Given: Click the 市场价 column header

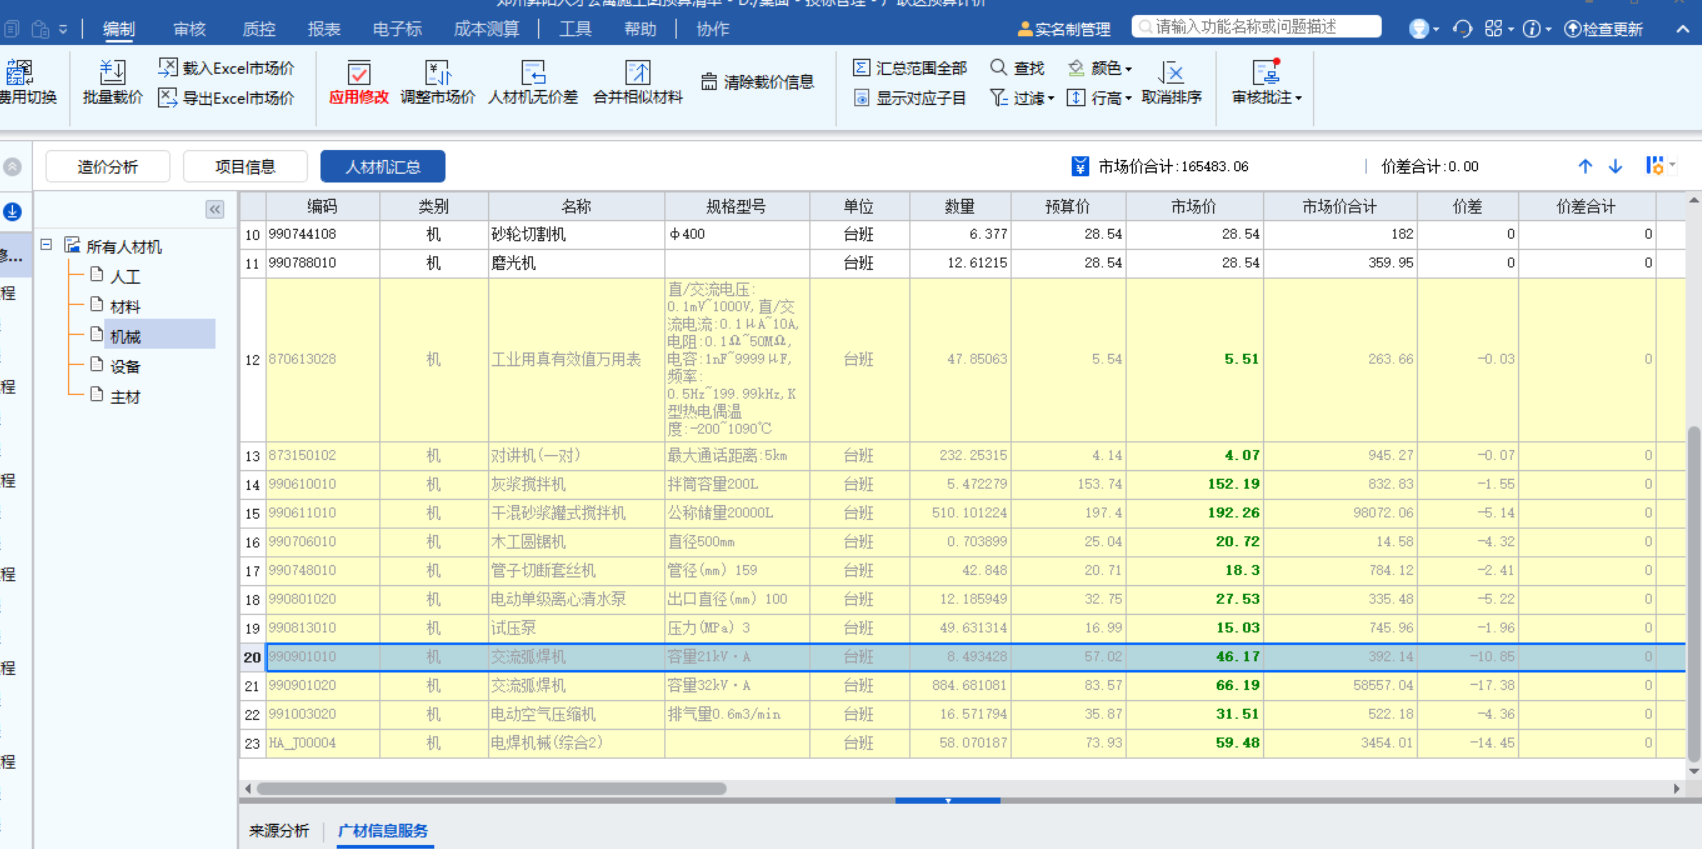Looking at the screenshot, I should [x=1194, y=206].
